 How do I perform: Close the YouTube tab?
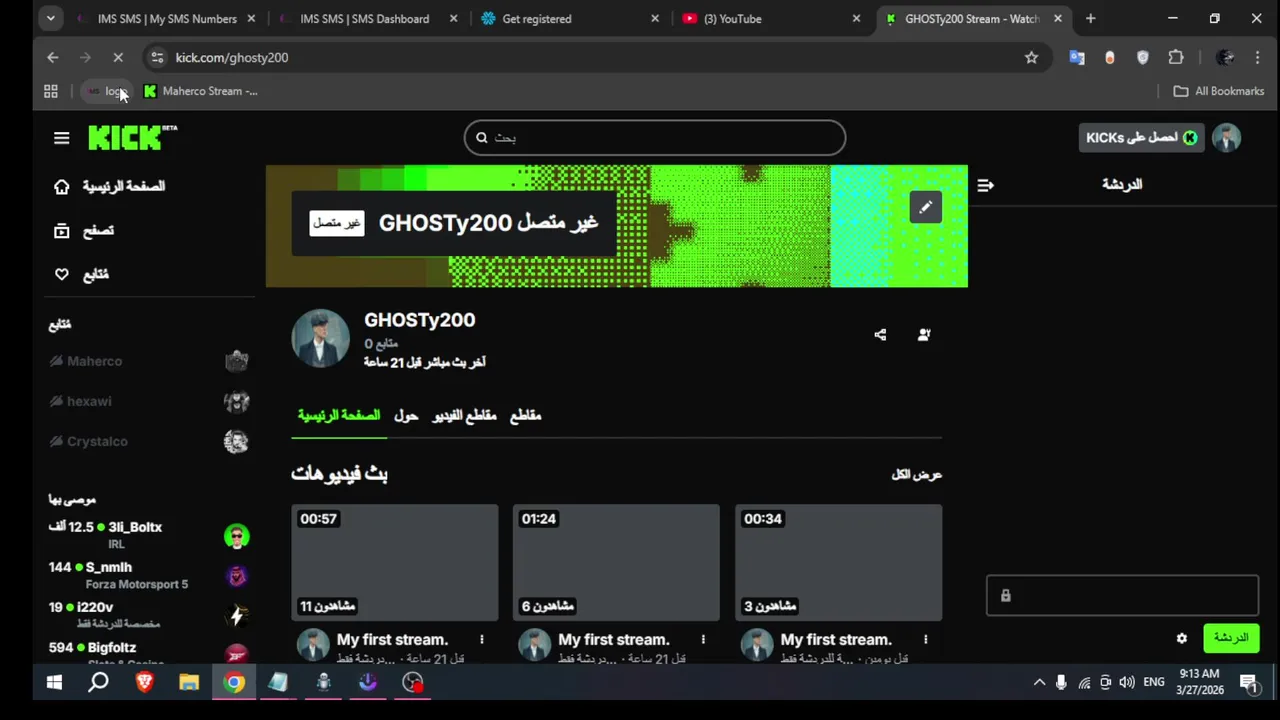856,18
